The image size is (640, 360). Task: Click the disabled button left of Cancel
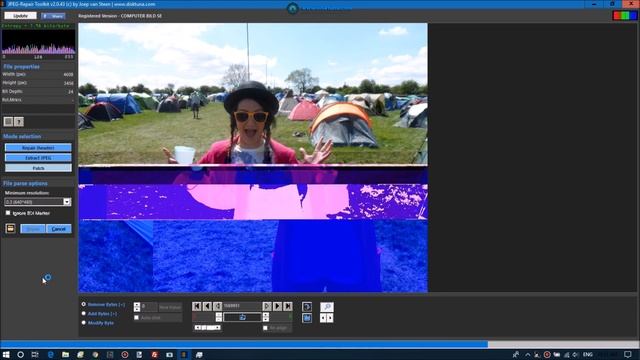pos(33,229)
